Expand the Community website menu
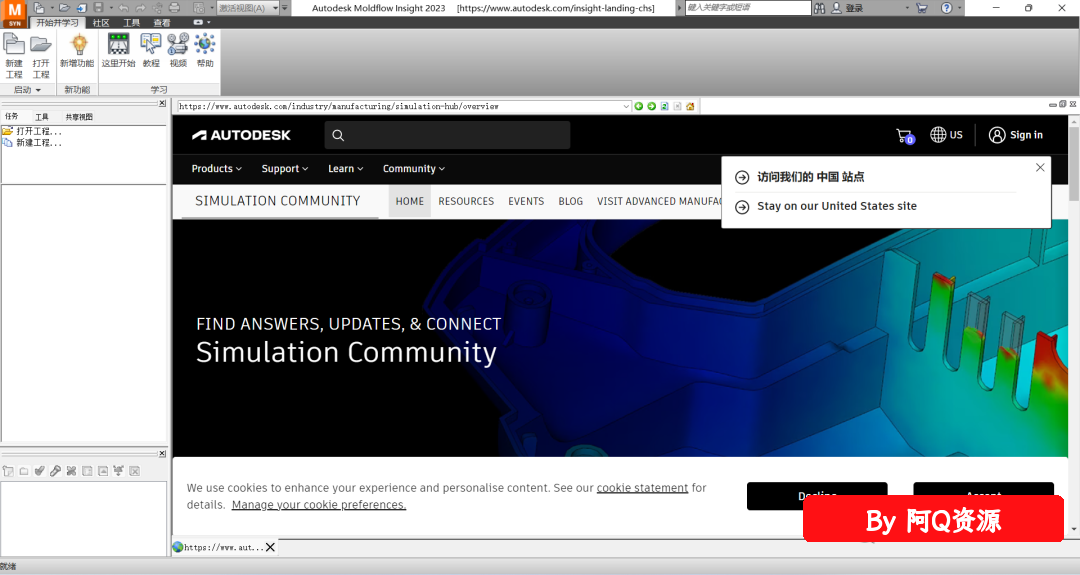The height and width of the screenshot is (575, 1080). click(413, 169)
